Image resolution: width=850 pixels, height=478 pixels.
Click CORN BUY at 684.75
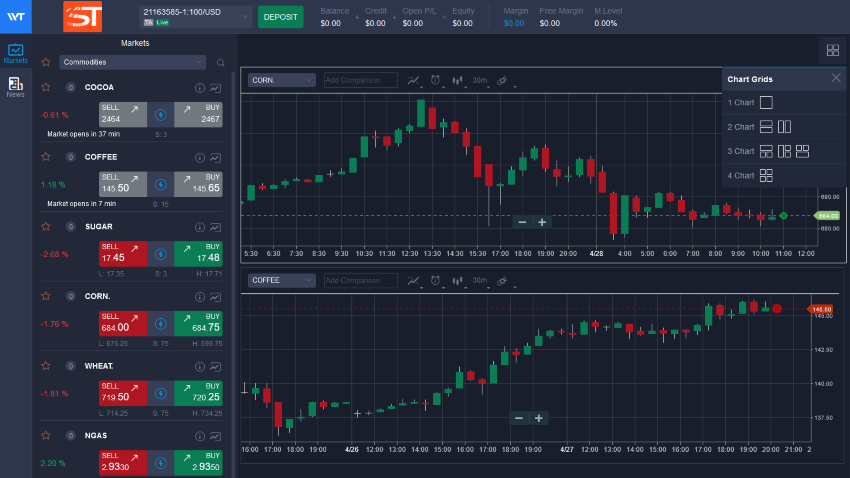tap(198, 324)
